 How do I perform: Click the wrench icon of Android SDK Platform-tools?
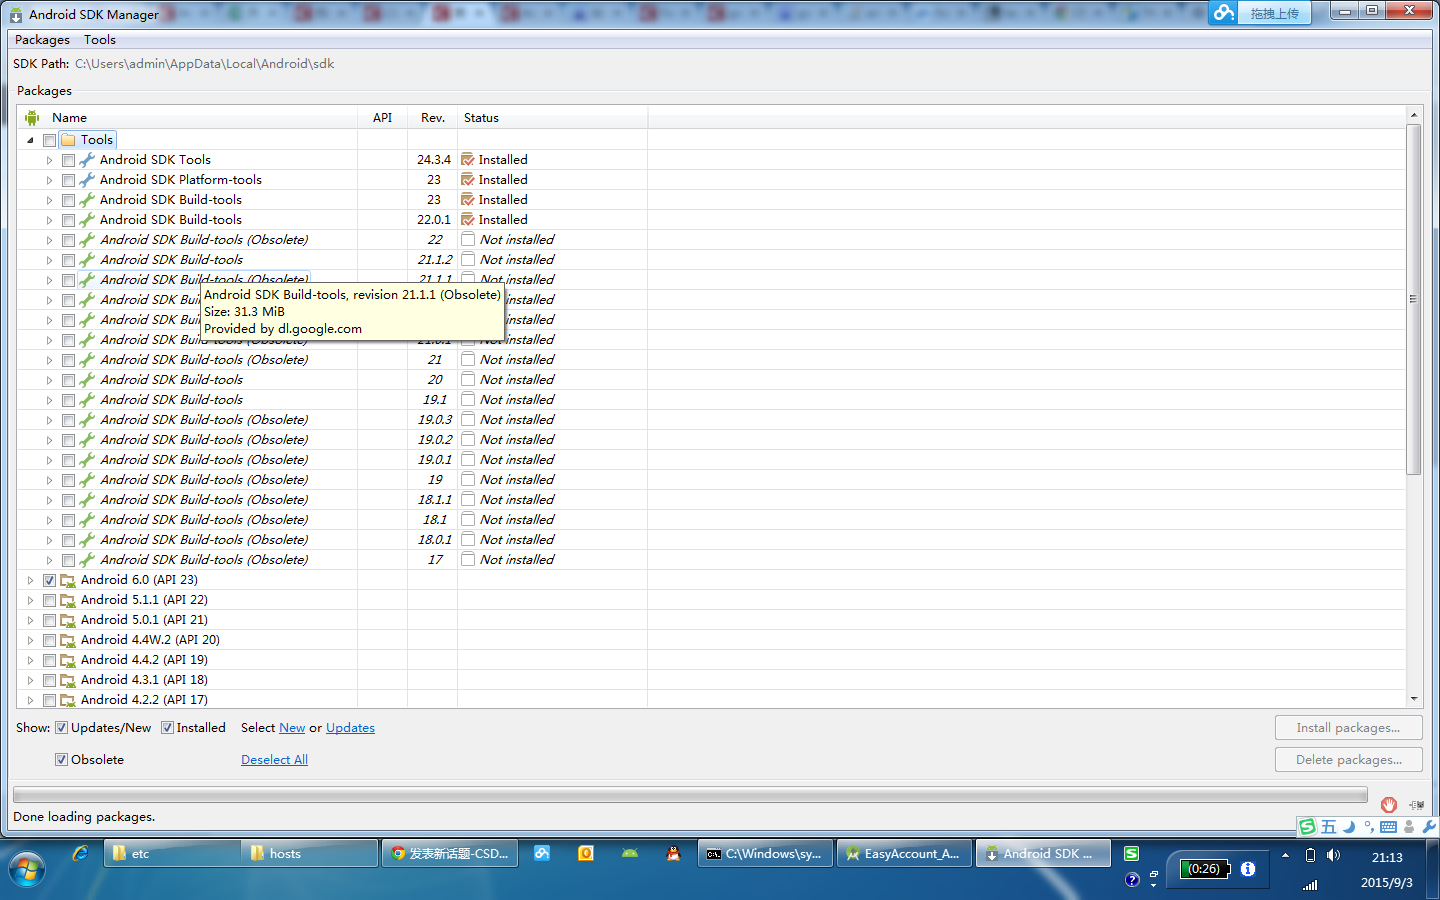[87, 180]
